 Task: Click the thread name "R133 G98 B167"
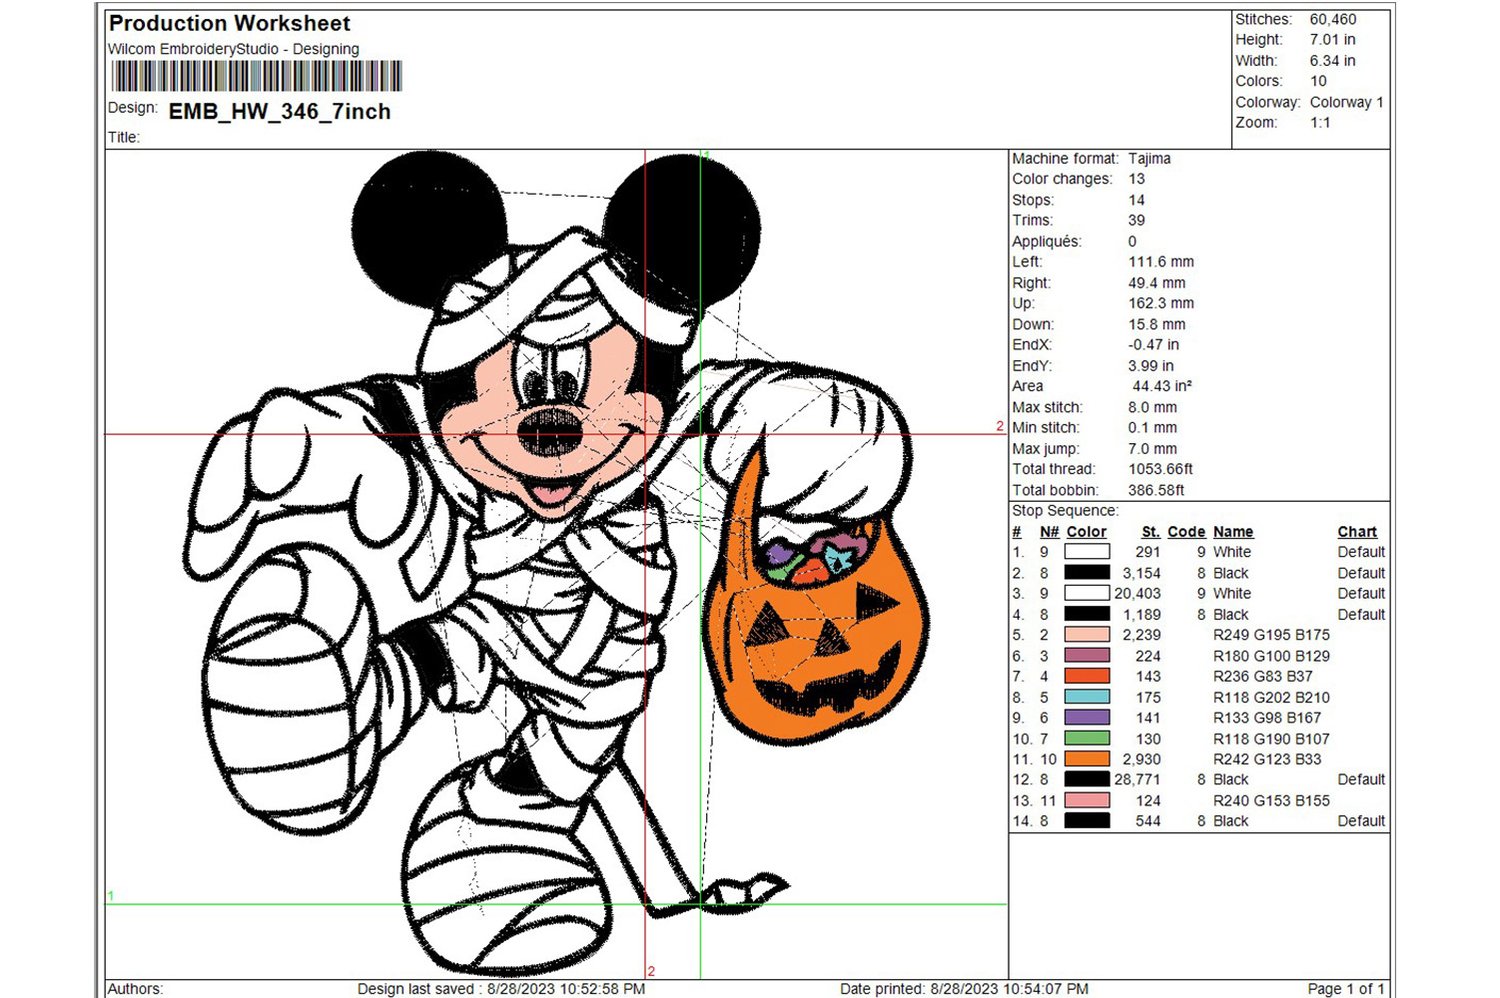click(x=1267, y=717)
